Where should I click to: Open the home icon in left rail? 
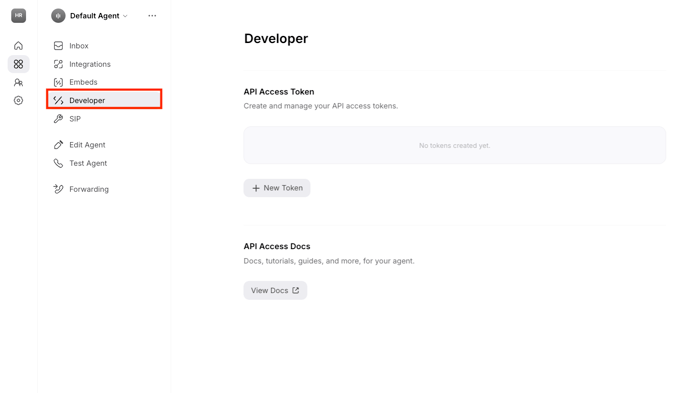(18, 46)
